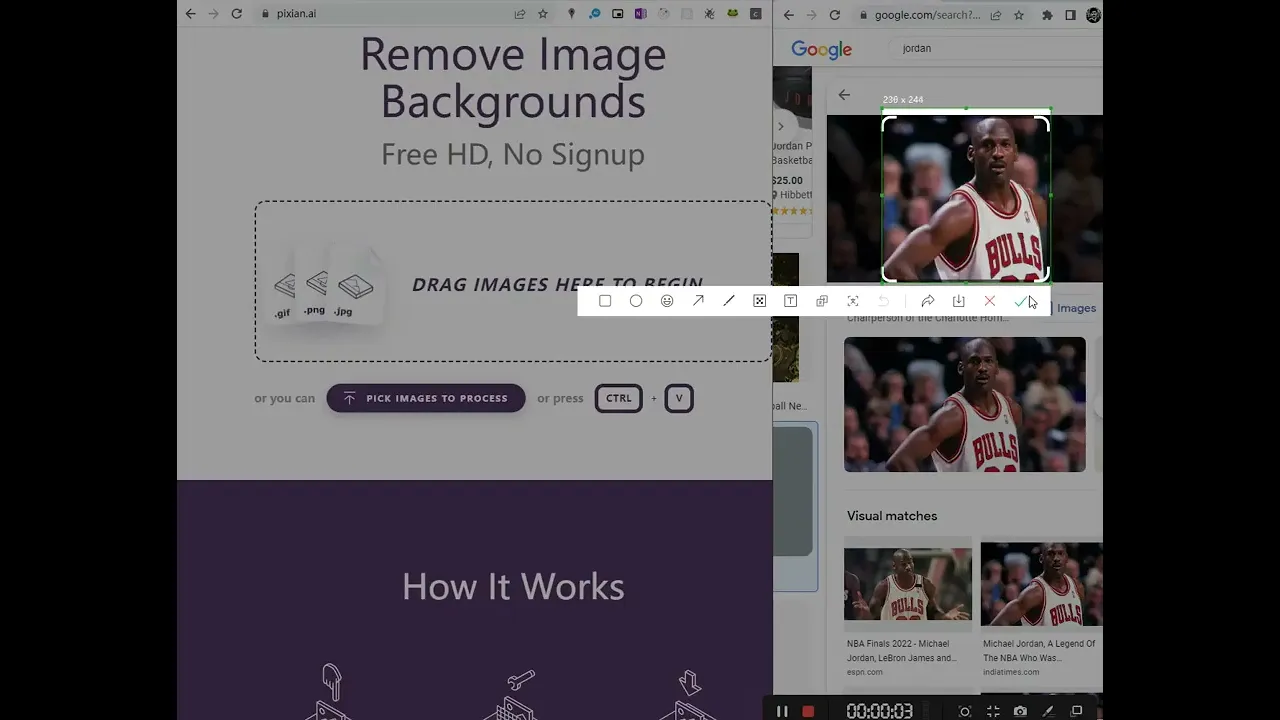Save the screenshot with download icon
1280x720 pixels.
click(959, 301)
